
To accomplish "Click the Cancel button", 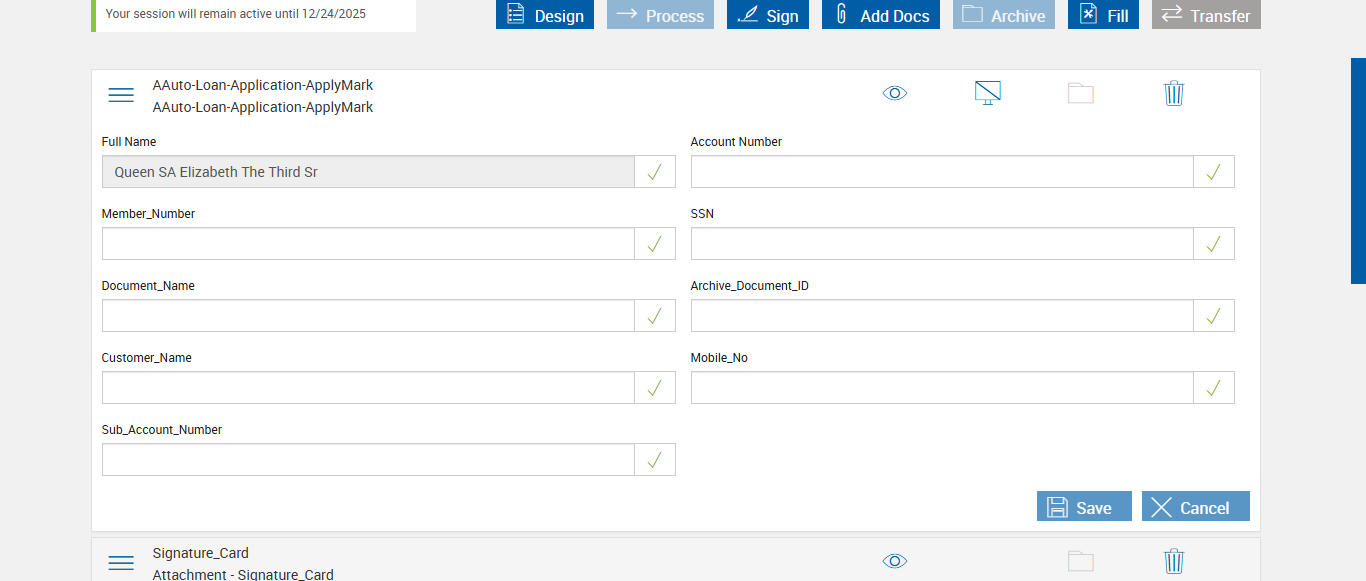I will pyautogui.click(x=1195, y=507).
